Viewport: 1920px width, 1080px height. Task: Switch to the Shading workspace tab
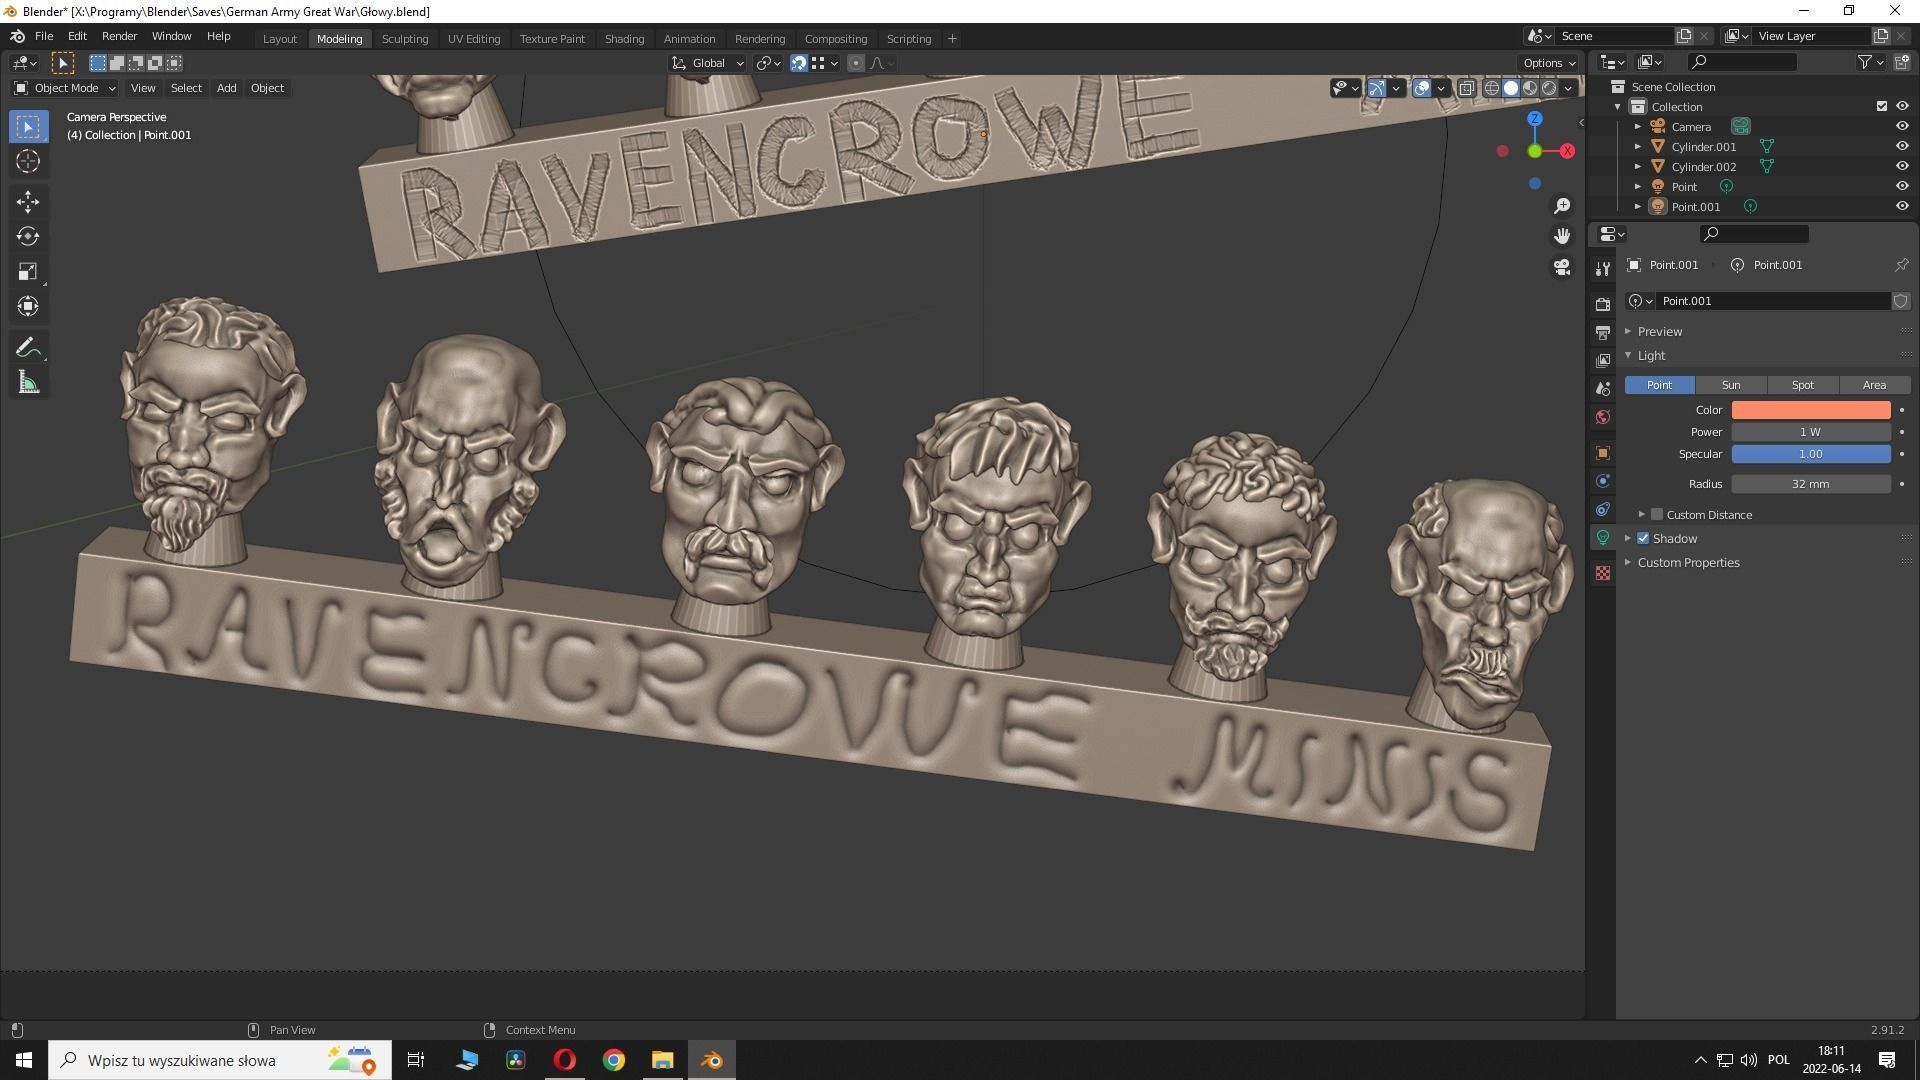pos(624,39)
